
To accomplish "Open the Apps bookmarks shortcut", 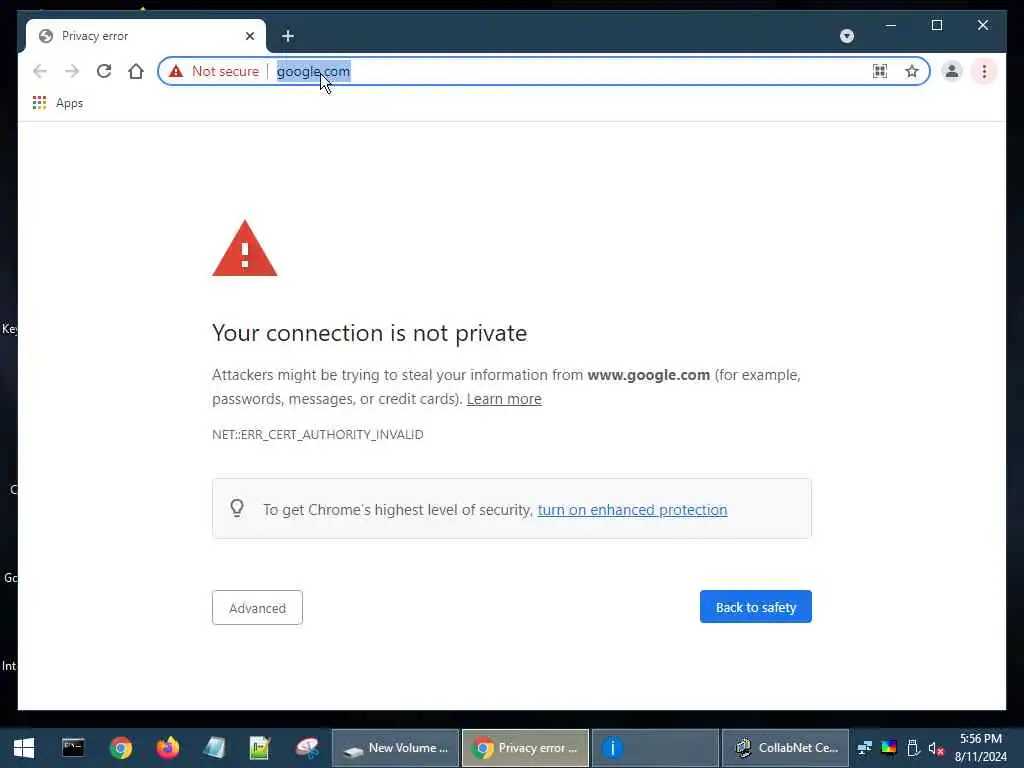I will pos(58,103).
